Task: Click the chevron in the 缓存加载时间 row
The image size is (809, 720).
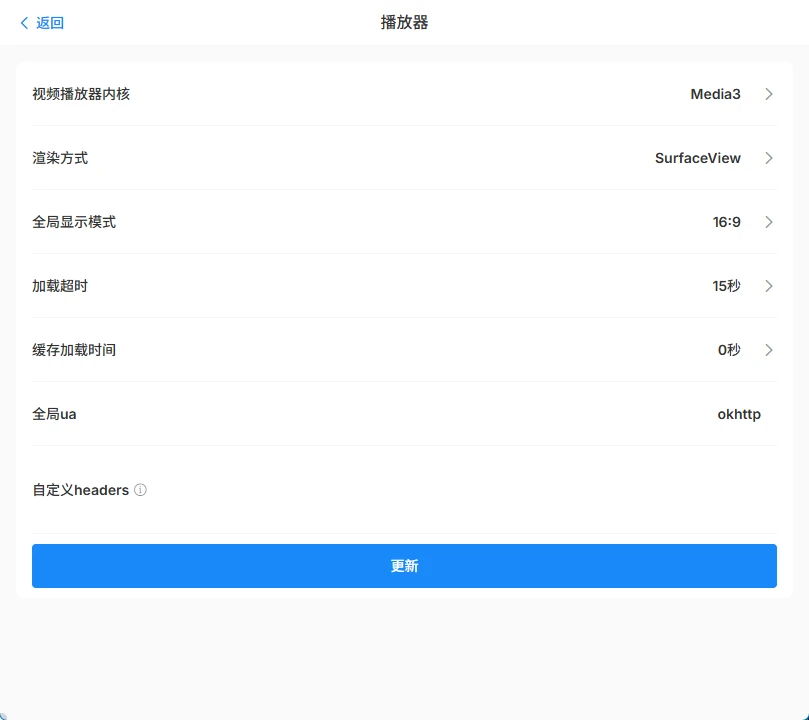Action: [x=769, y=350]
